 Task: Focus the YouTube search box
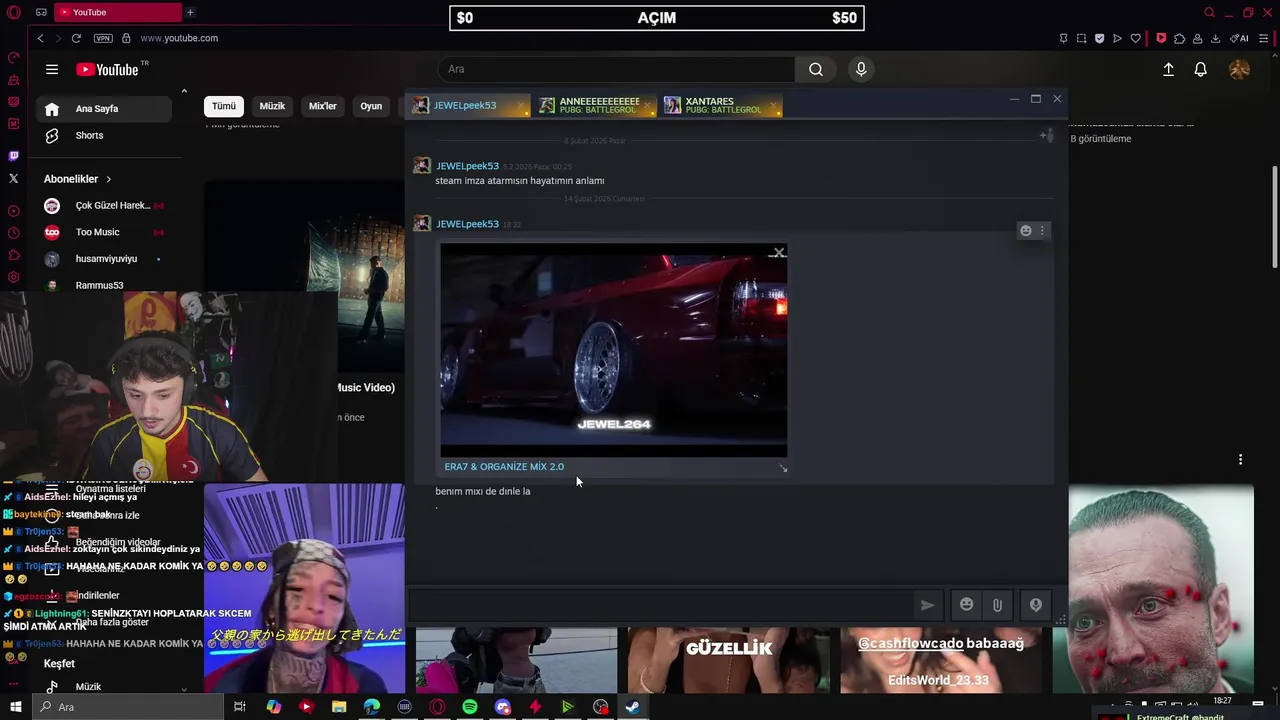click(617, 69)
